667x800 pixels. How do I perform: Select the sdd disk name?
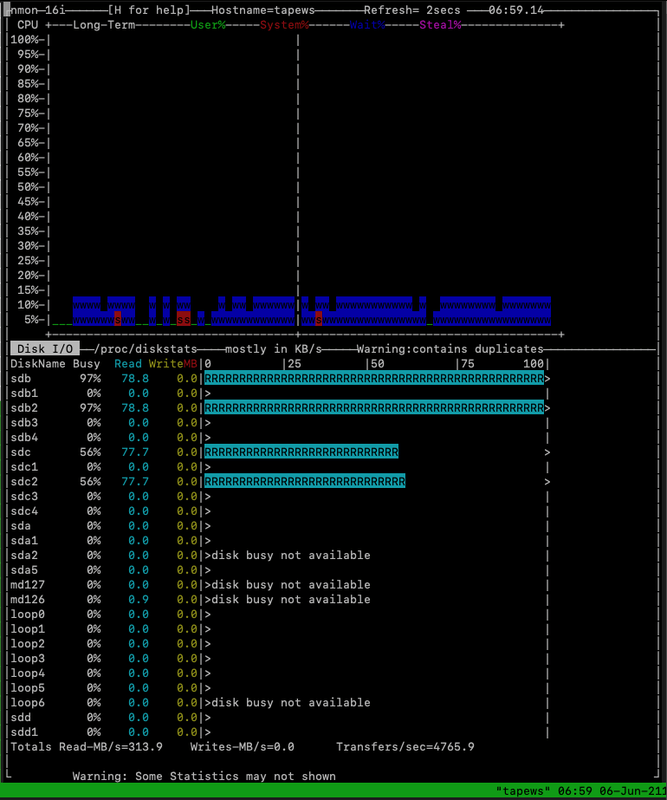(x=20, y=717)
